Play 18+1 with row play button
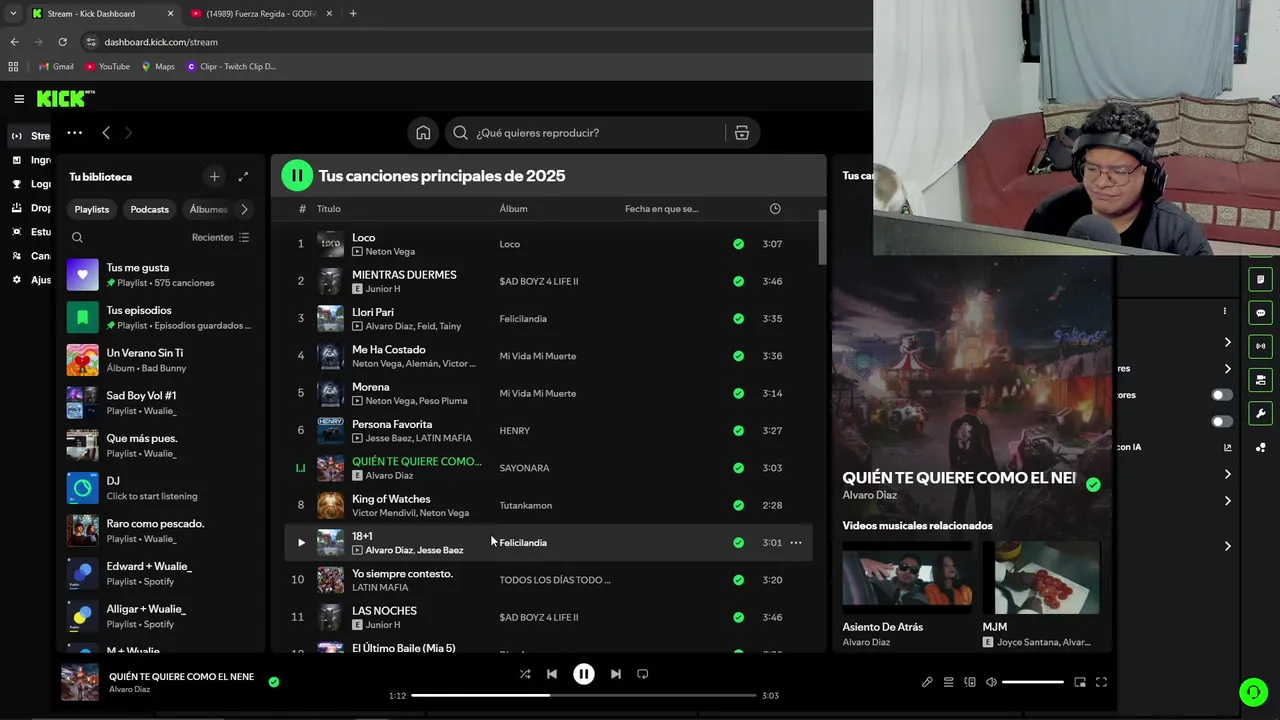1280x720 pixels. [x=301, y=543]
